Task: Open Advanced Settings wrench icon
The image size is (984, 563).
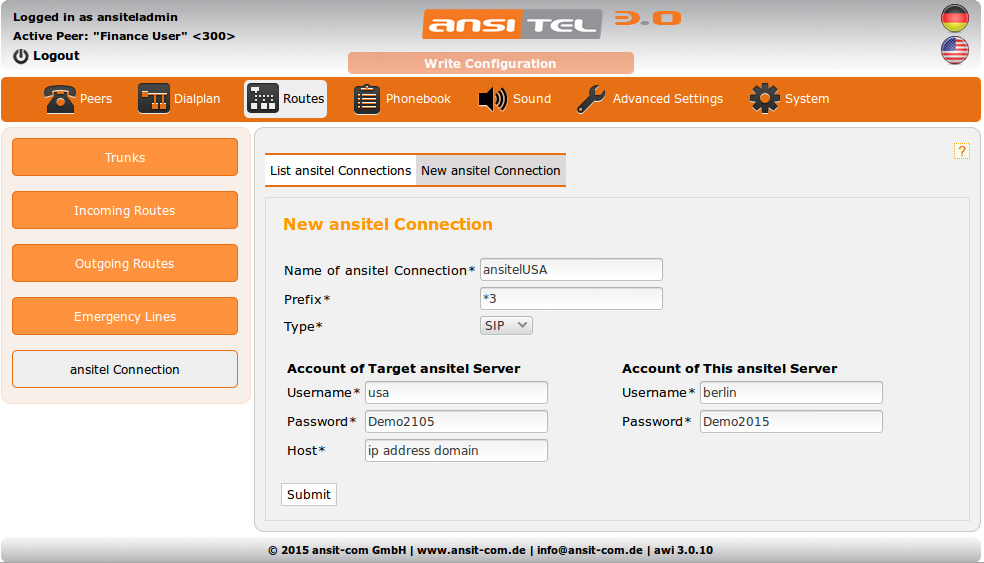Action: click(591, 99)
